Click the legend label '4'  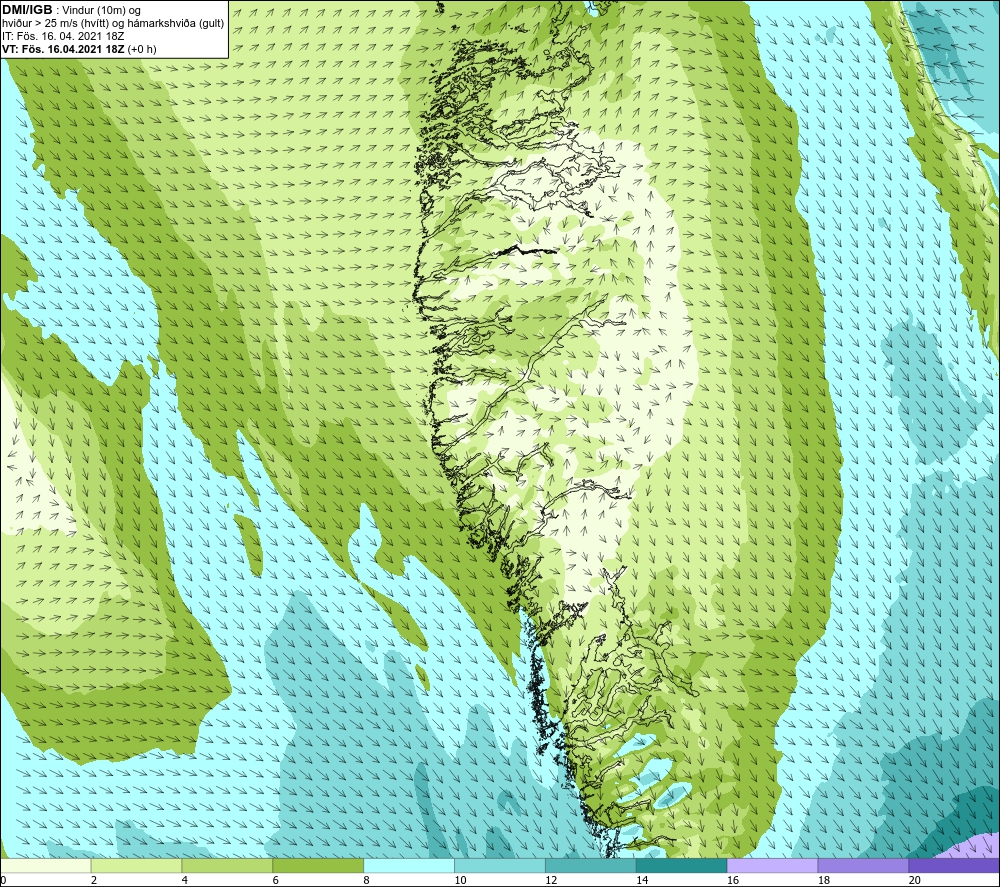[x=185, y=881]
